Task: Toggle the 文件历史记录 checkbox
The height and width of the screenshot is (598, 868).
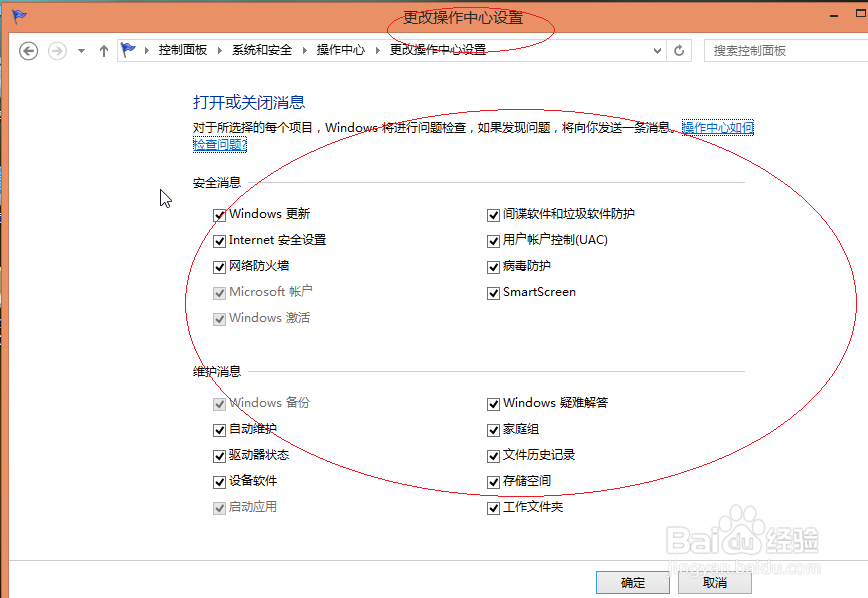Action: [x=493, y=456]
